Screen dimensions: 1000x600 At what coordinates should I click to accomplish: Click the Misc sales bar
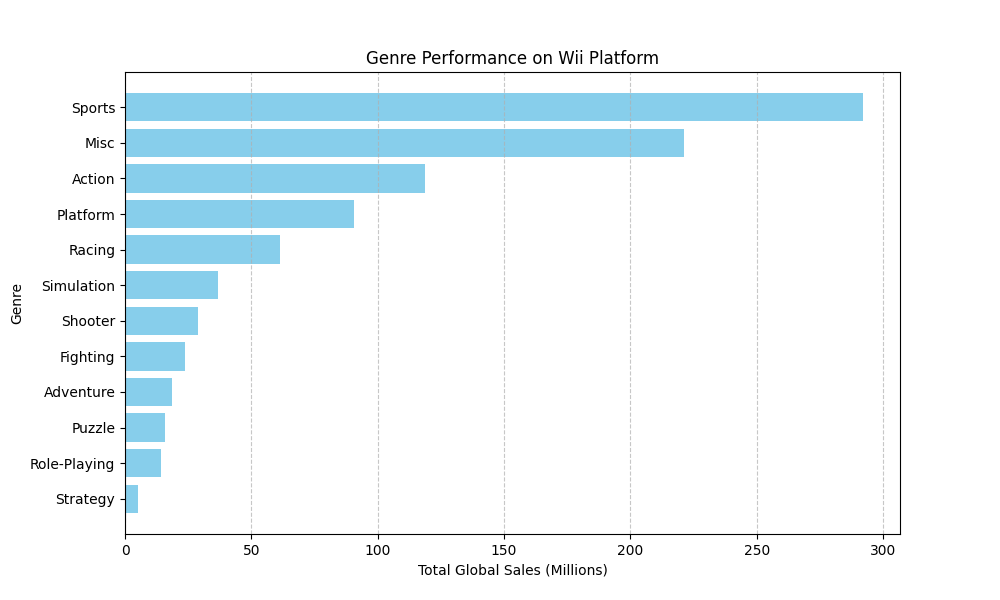pos(404,143)
